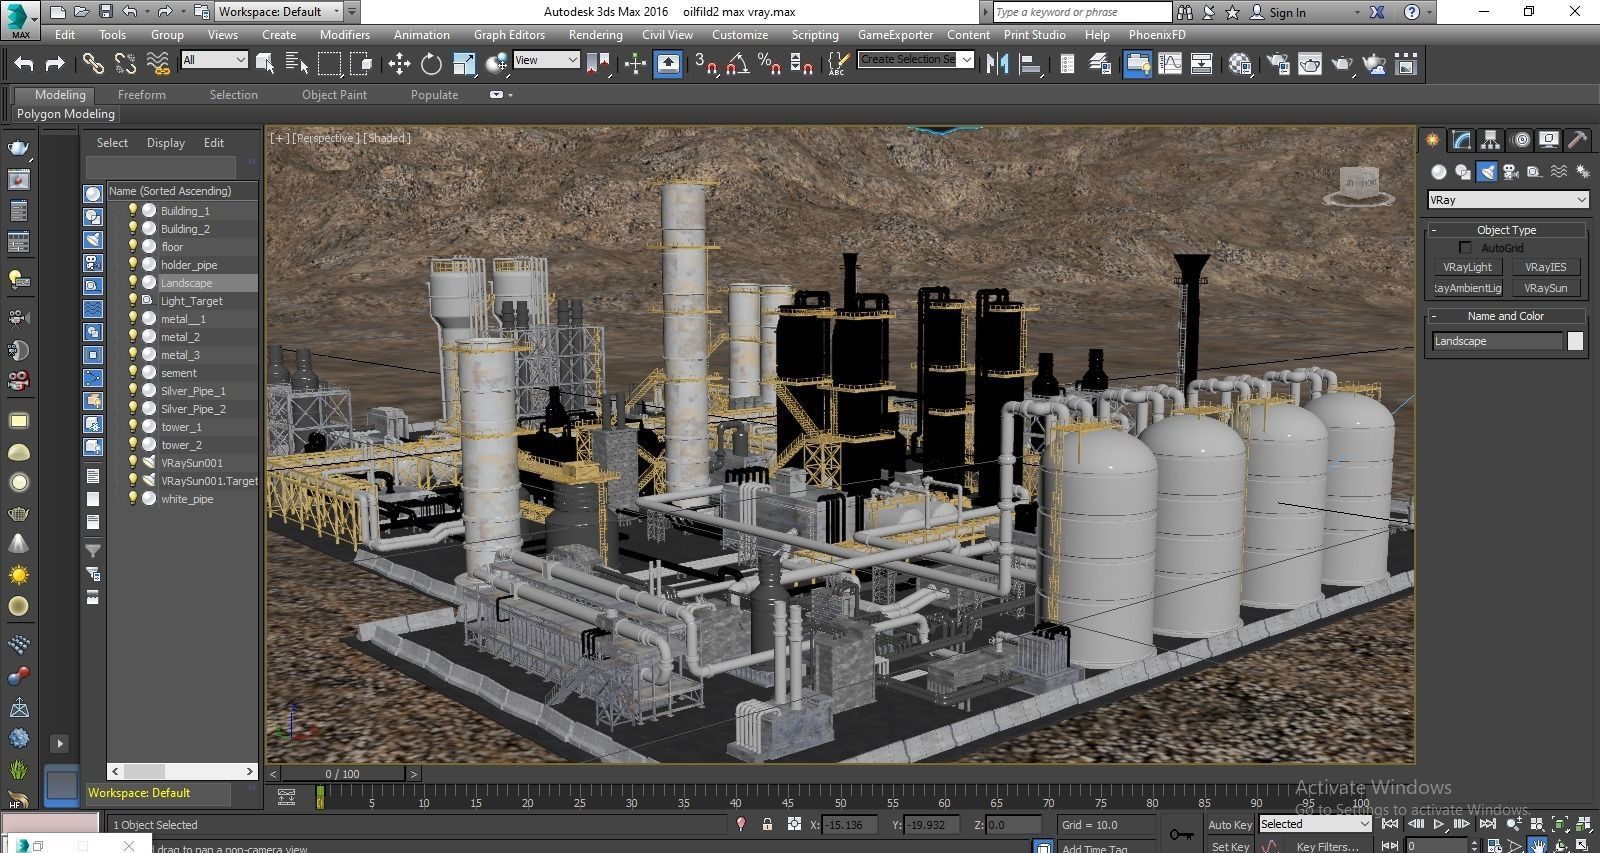Toggle 3D Snaps button
This screenshot has height=853, width=1600.
click(706, 64)
